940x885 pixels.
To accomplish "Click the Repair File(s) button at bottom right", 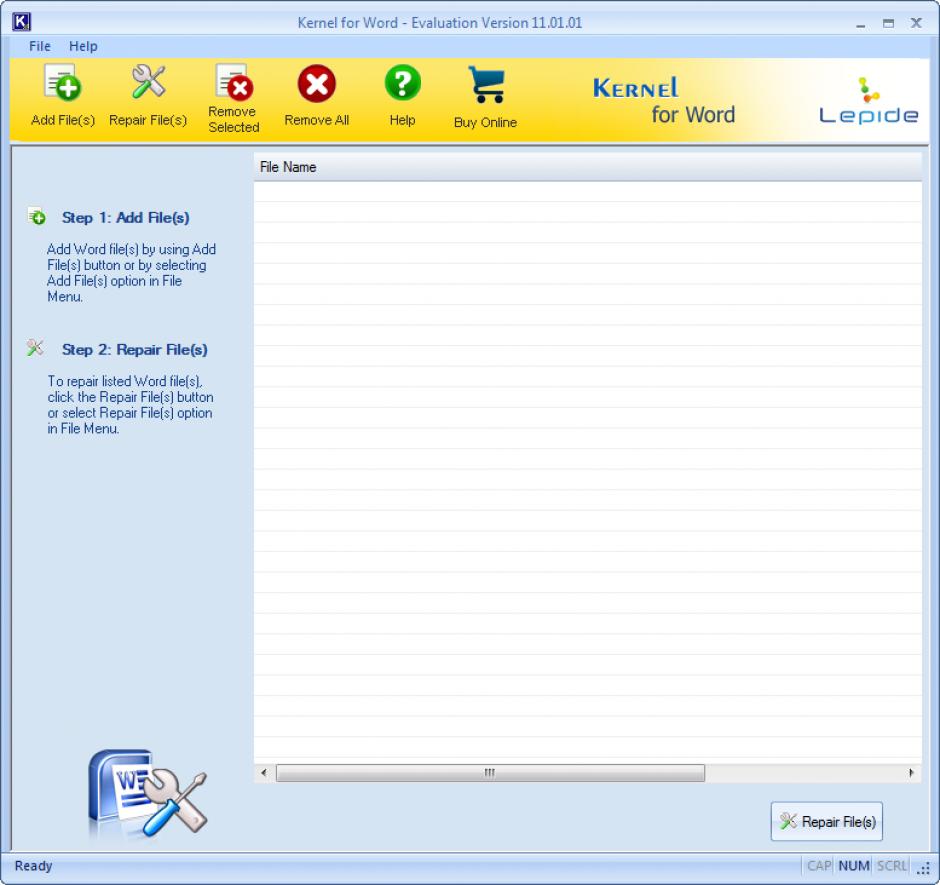I will pyautogui.click(x=826, y=821).
